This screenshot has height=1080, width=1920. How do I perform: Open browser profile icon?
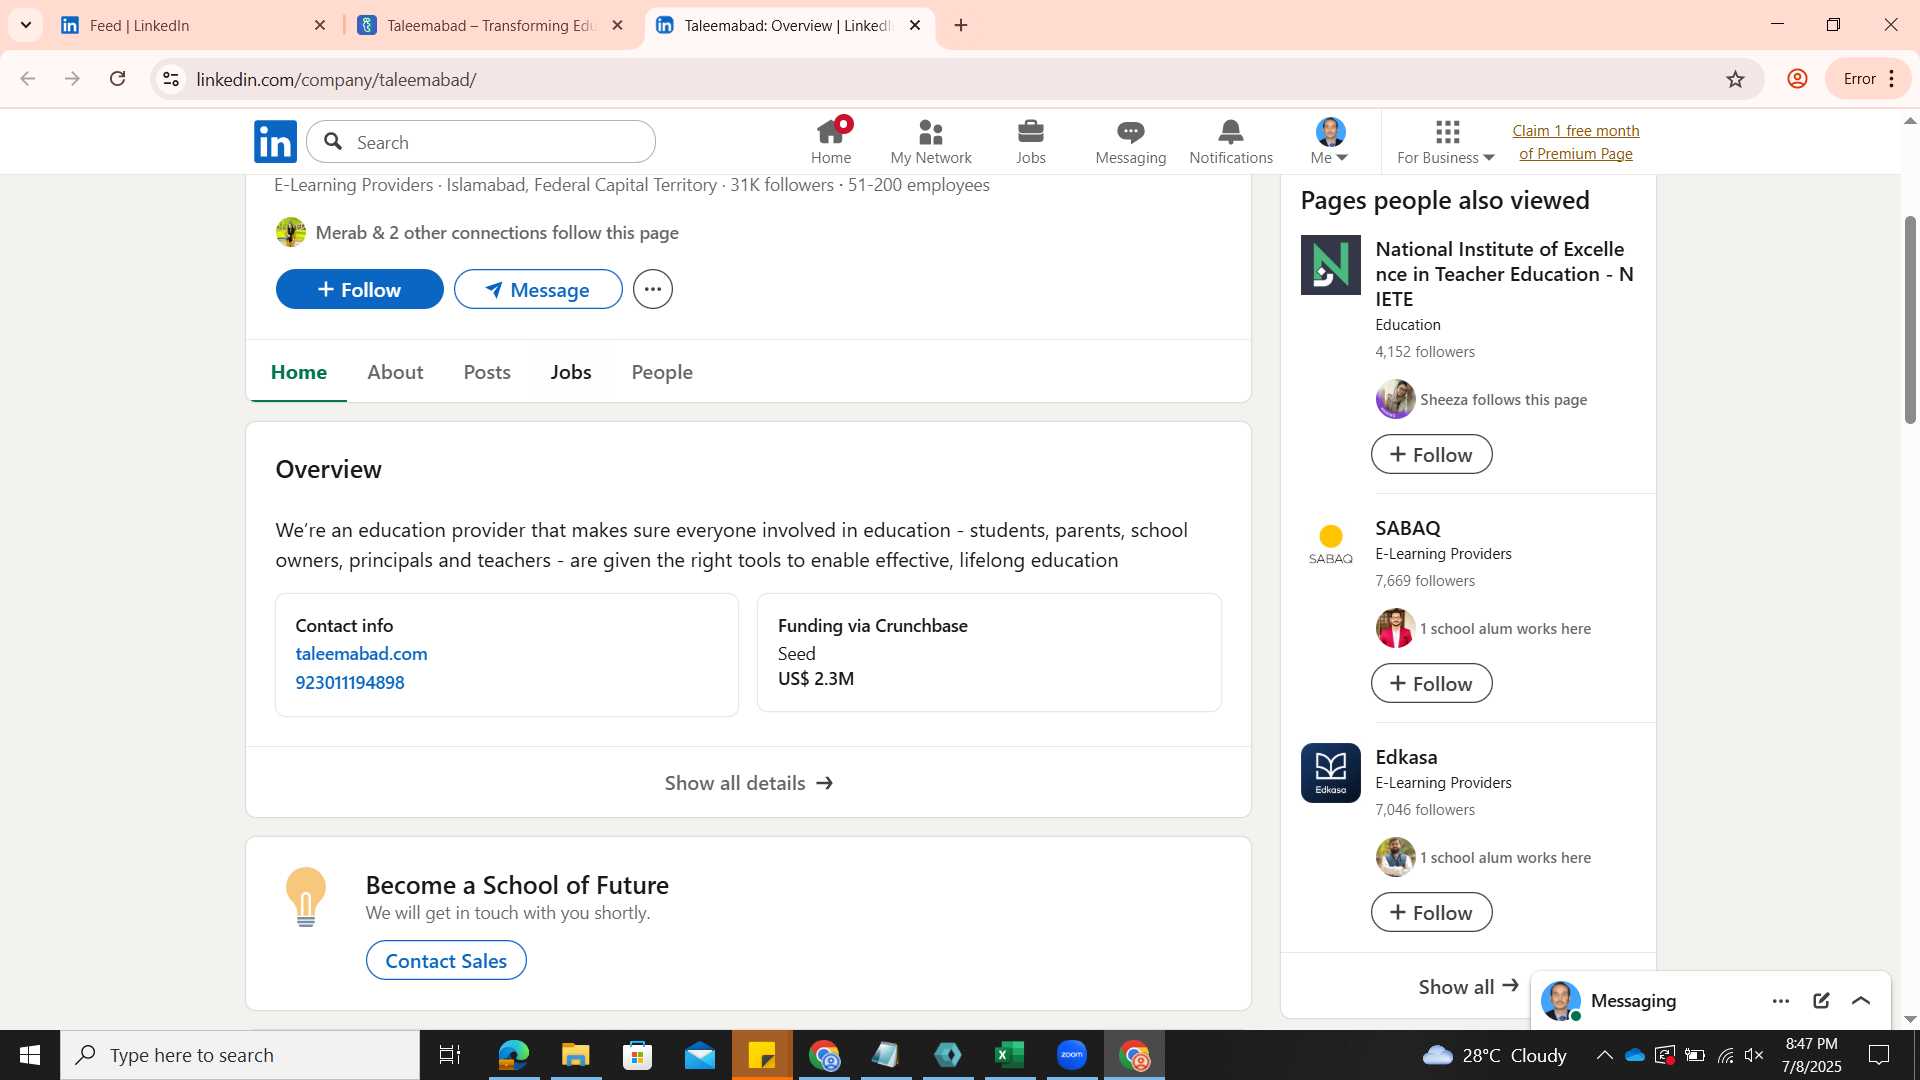(1797, 79)
